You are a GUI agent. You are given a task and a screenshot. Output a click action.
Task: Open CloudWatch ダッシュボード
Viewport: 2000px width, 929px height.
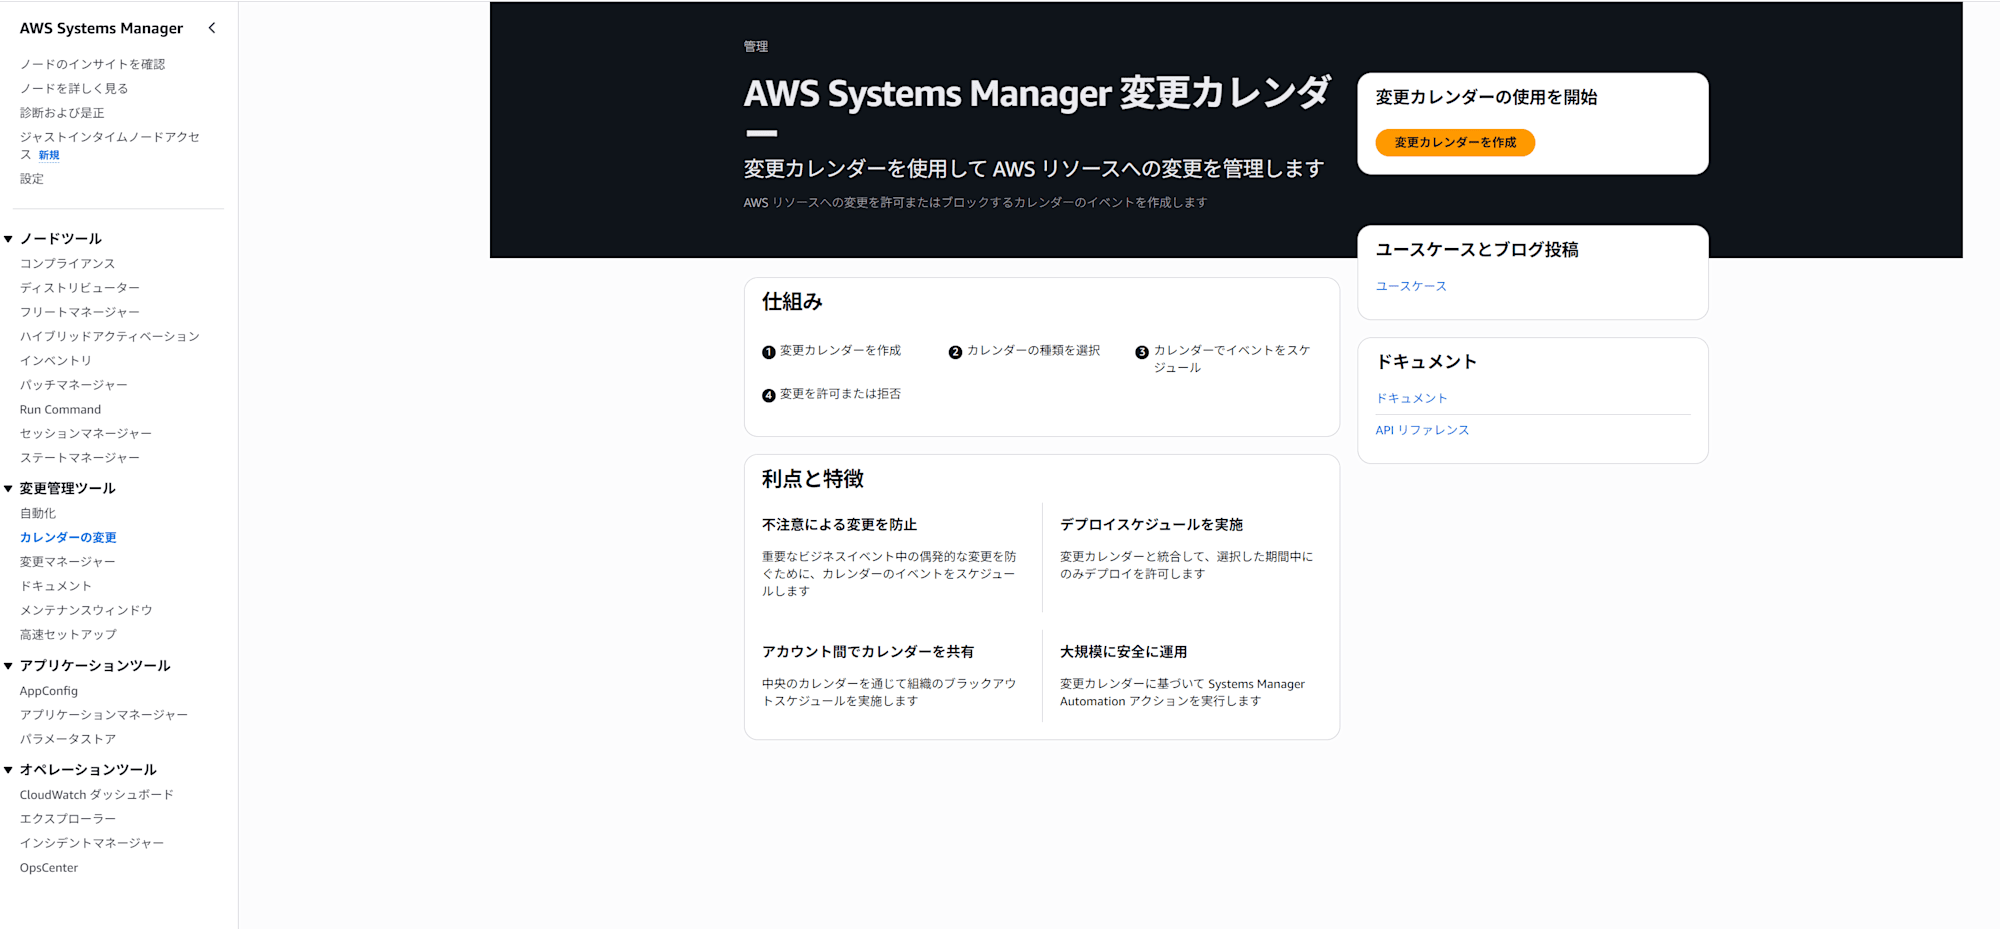coord(96,794)
